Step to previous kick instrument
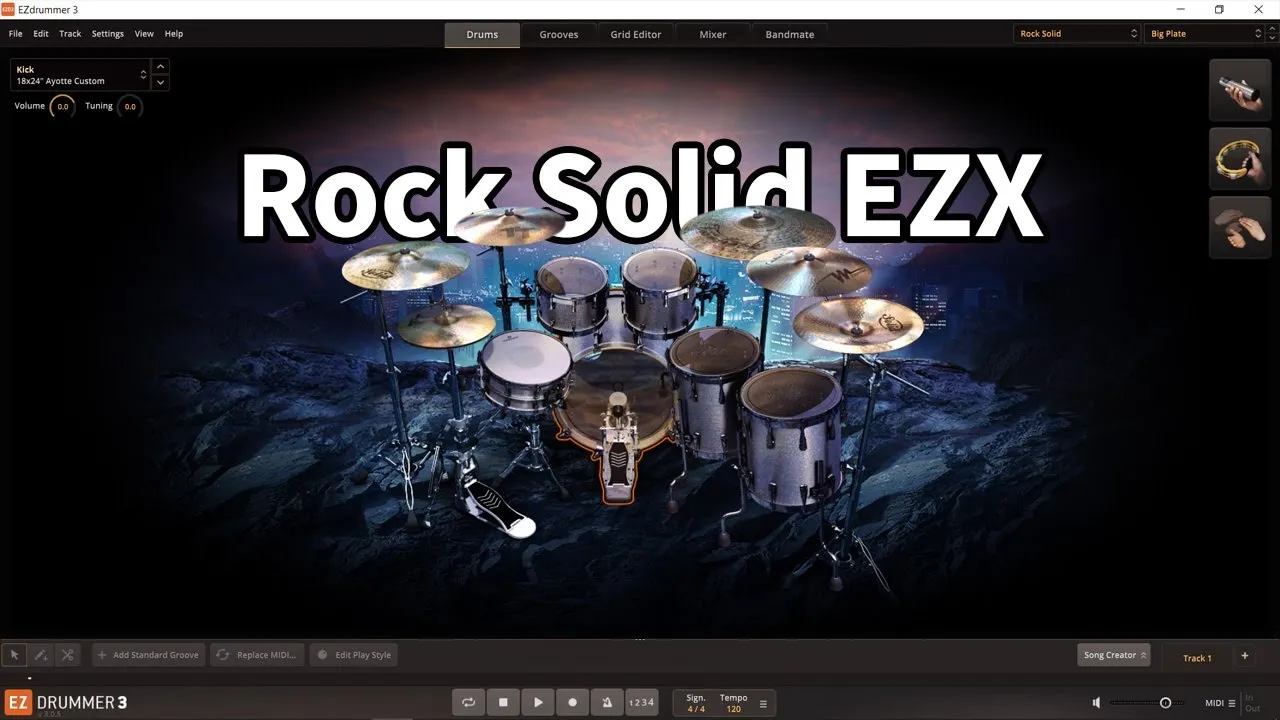The image size is (1280, 720). pyautogui.click(x=161, y=67)
